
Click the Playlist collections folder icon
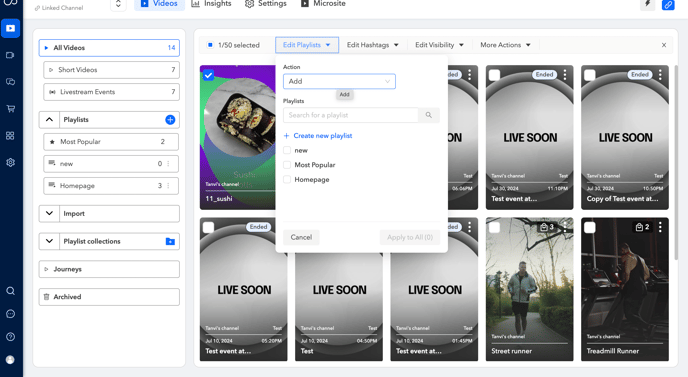pyautogui.click(x=170, y=241)
